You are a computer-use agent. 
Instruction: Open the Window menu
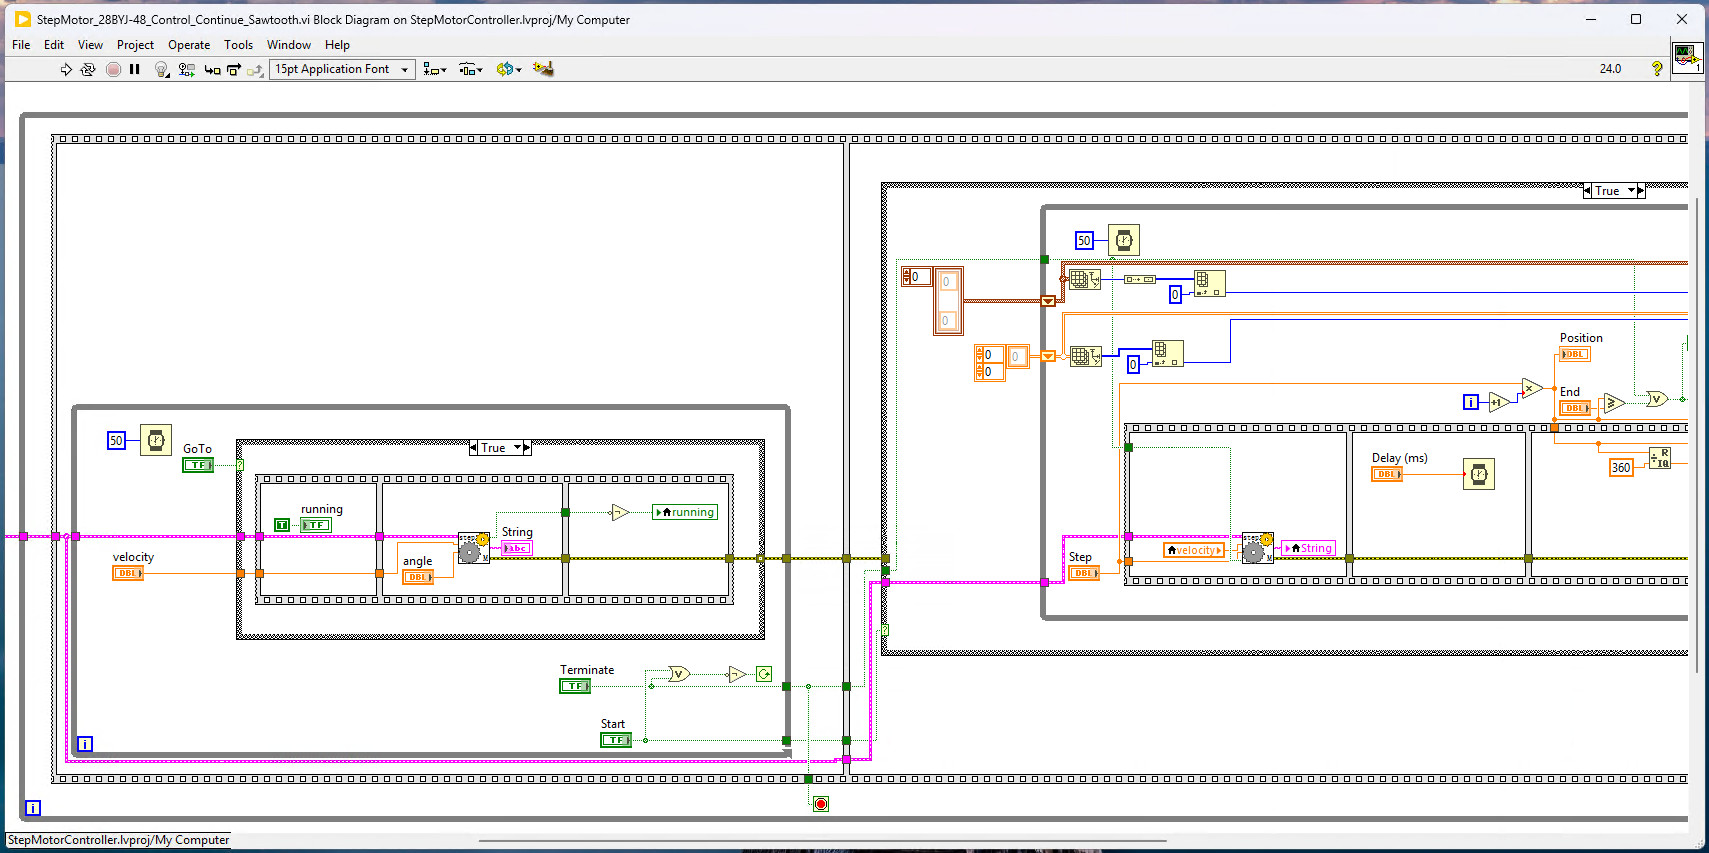[x=289, y=45]
